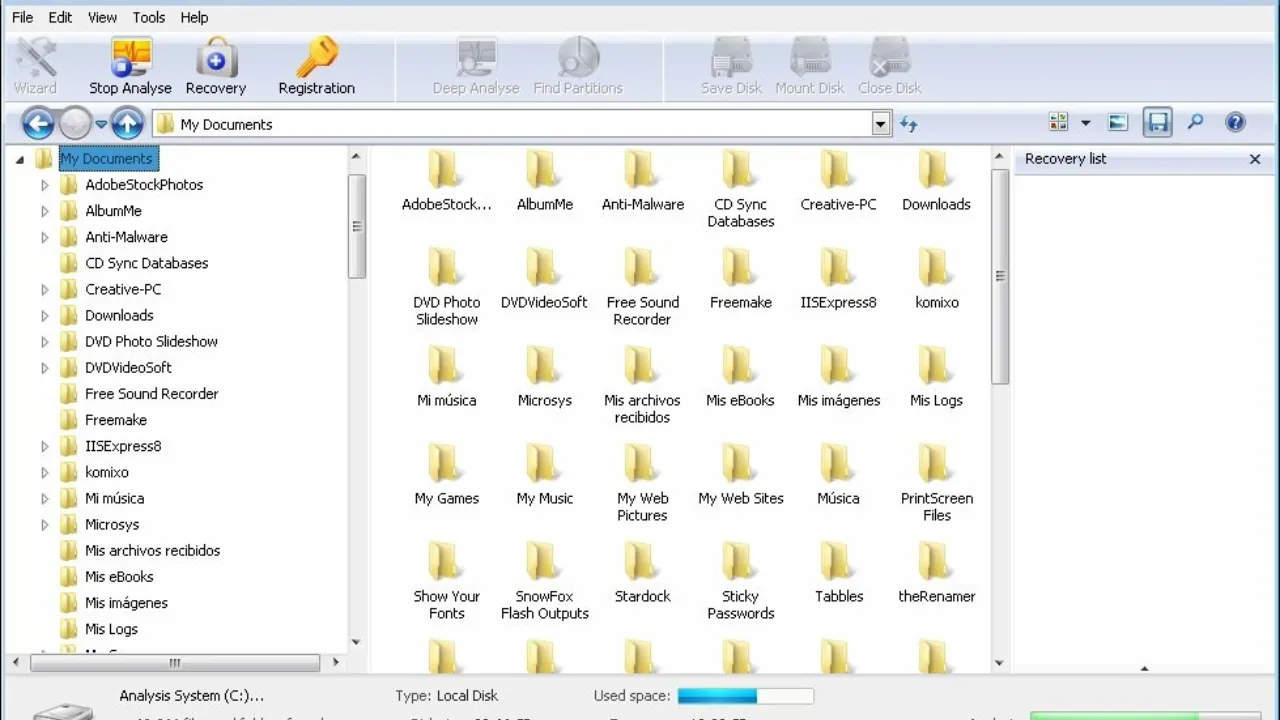Image resolution: width=1280 pixels, height=720 pixels.
Task: Select the Stardock folder icon
Action: (643, 562)
